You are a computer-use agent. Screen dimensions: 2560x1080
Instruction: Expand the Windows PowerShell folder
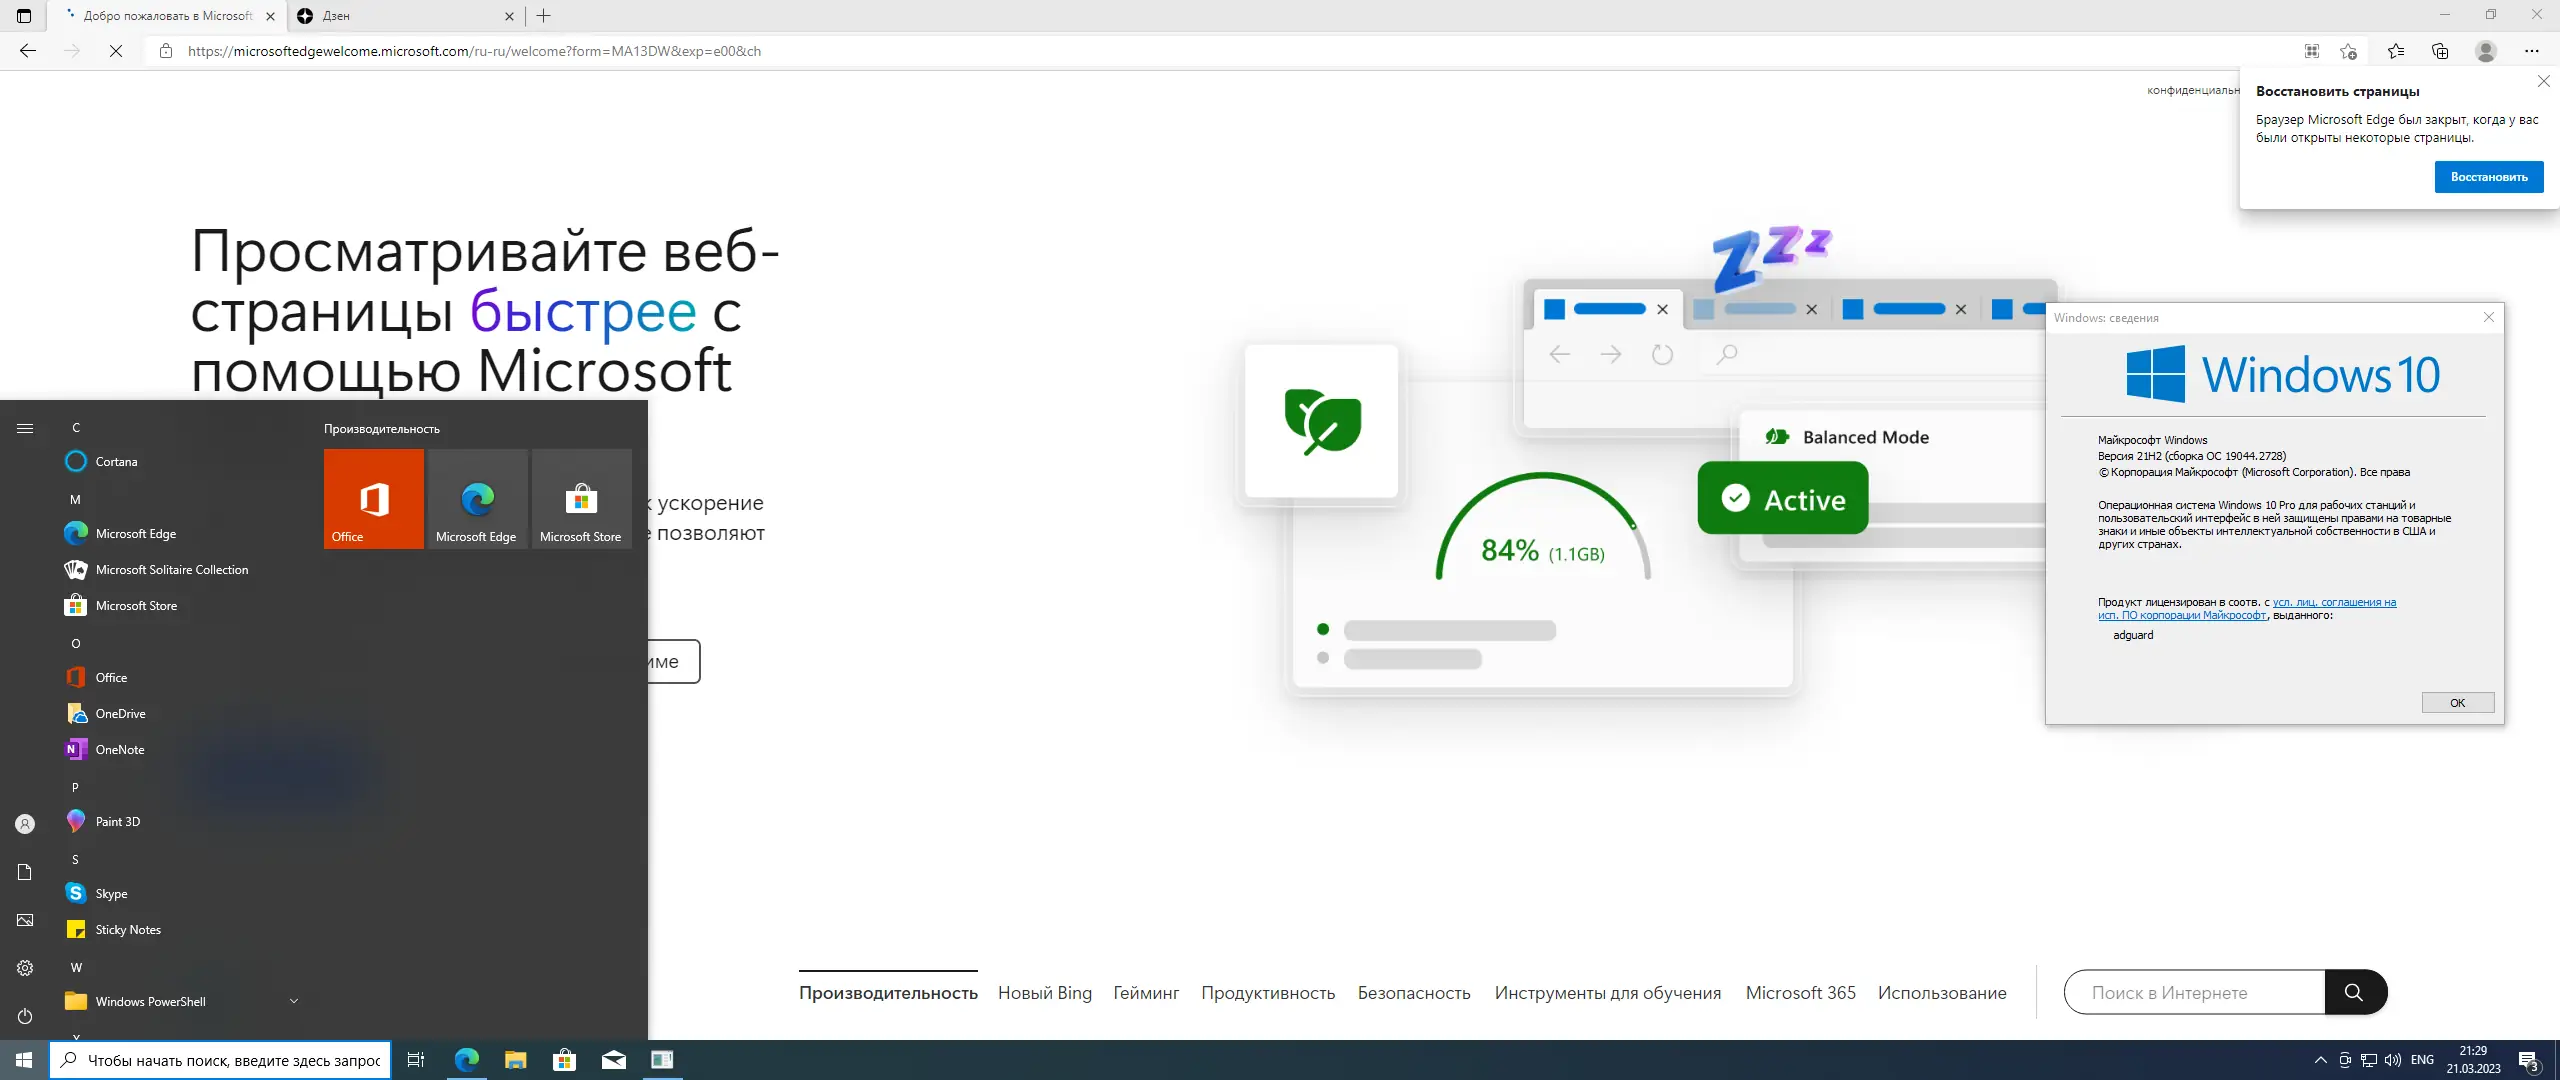[x=293, y=1001]
